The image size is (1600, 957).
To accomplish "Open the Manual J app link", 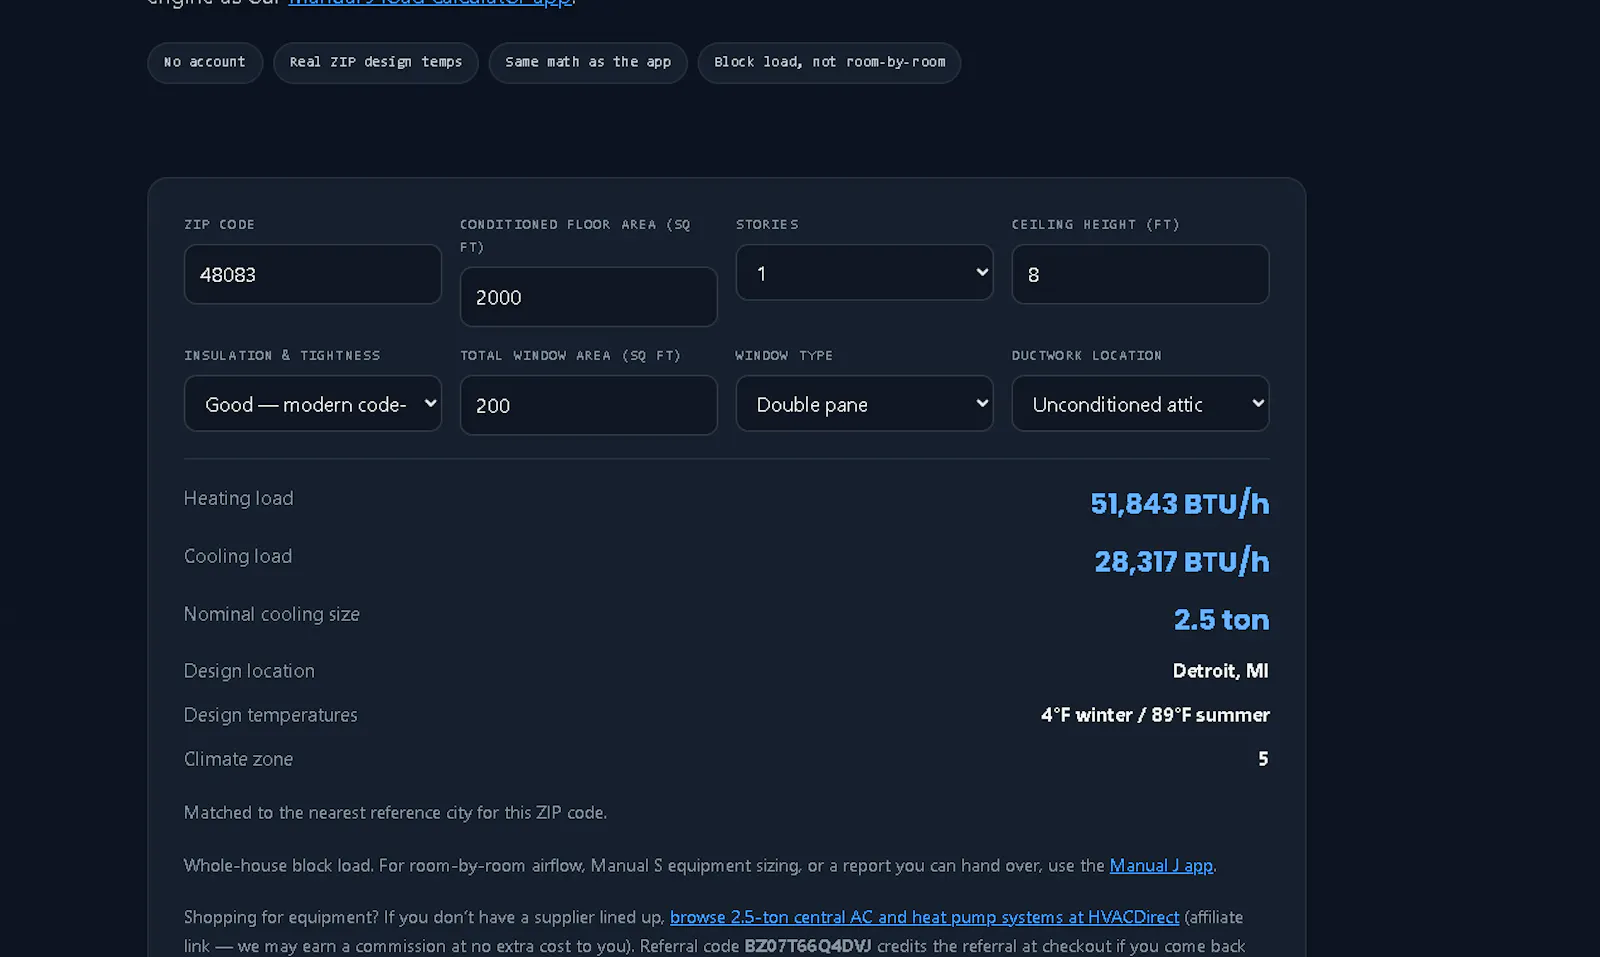I will (x=1161, y=866).
